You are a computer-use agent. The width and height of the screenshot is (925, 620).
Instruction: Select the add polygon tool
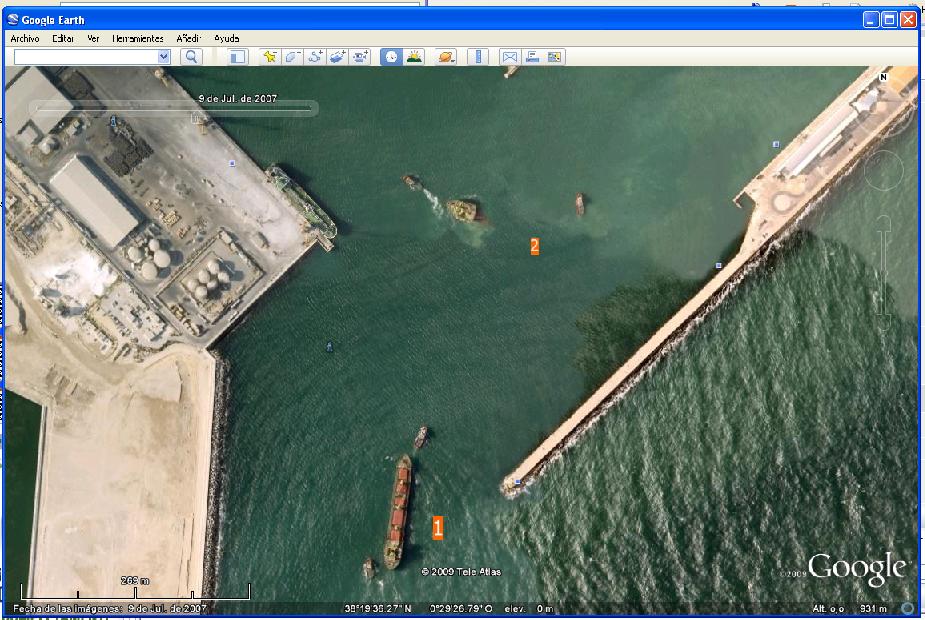point(292,57)
